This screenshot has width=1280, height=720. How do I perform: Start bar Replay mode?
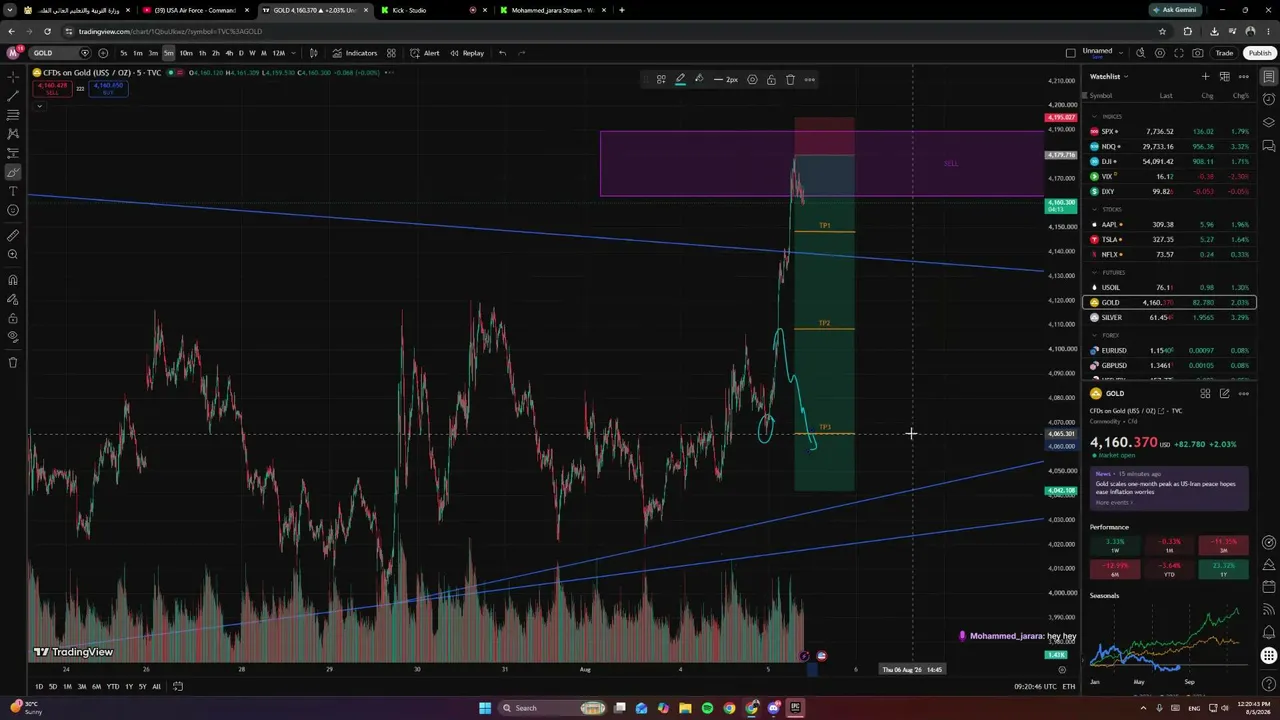point(467,53)
